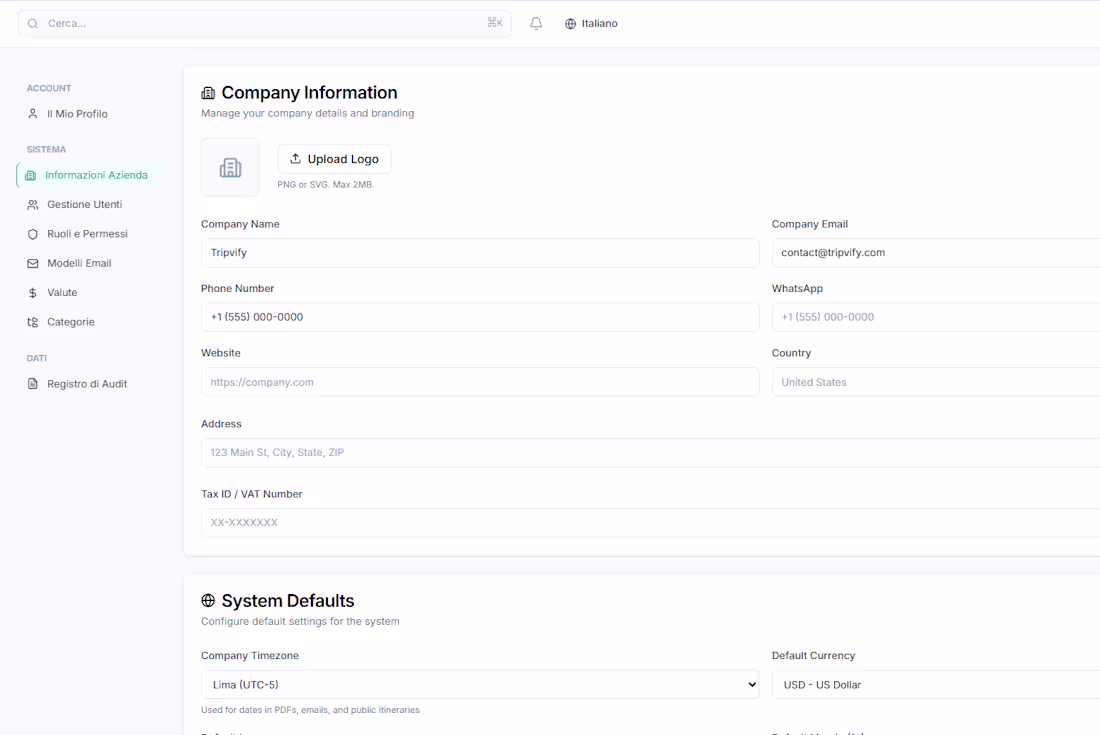Screen dimensions: 1100x735
Task: Open notifications via the bell icon
Action: (x=536, y=23)
